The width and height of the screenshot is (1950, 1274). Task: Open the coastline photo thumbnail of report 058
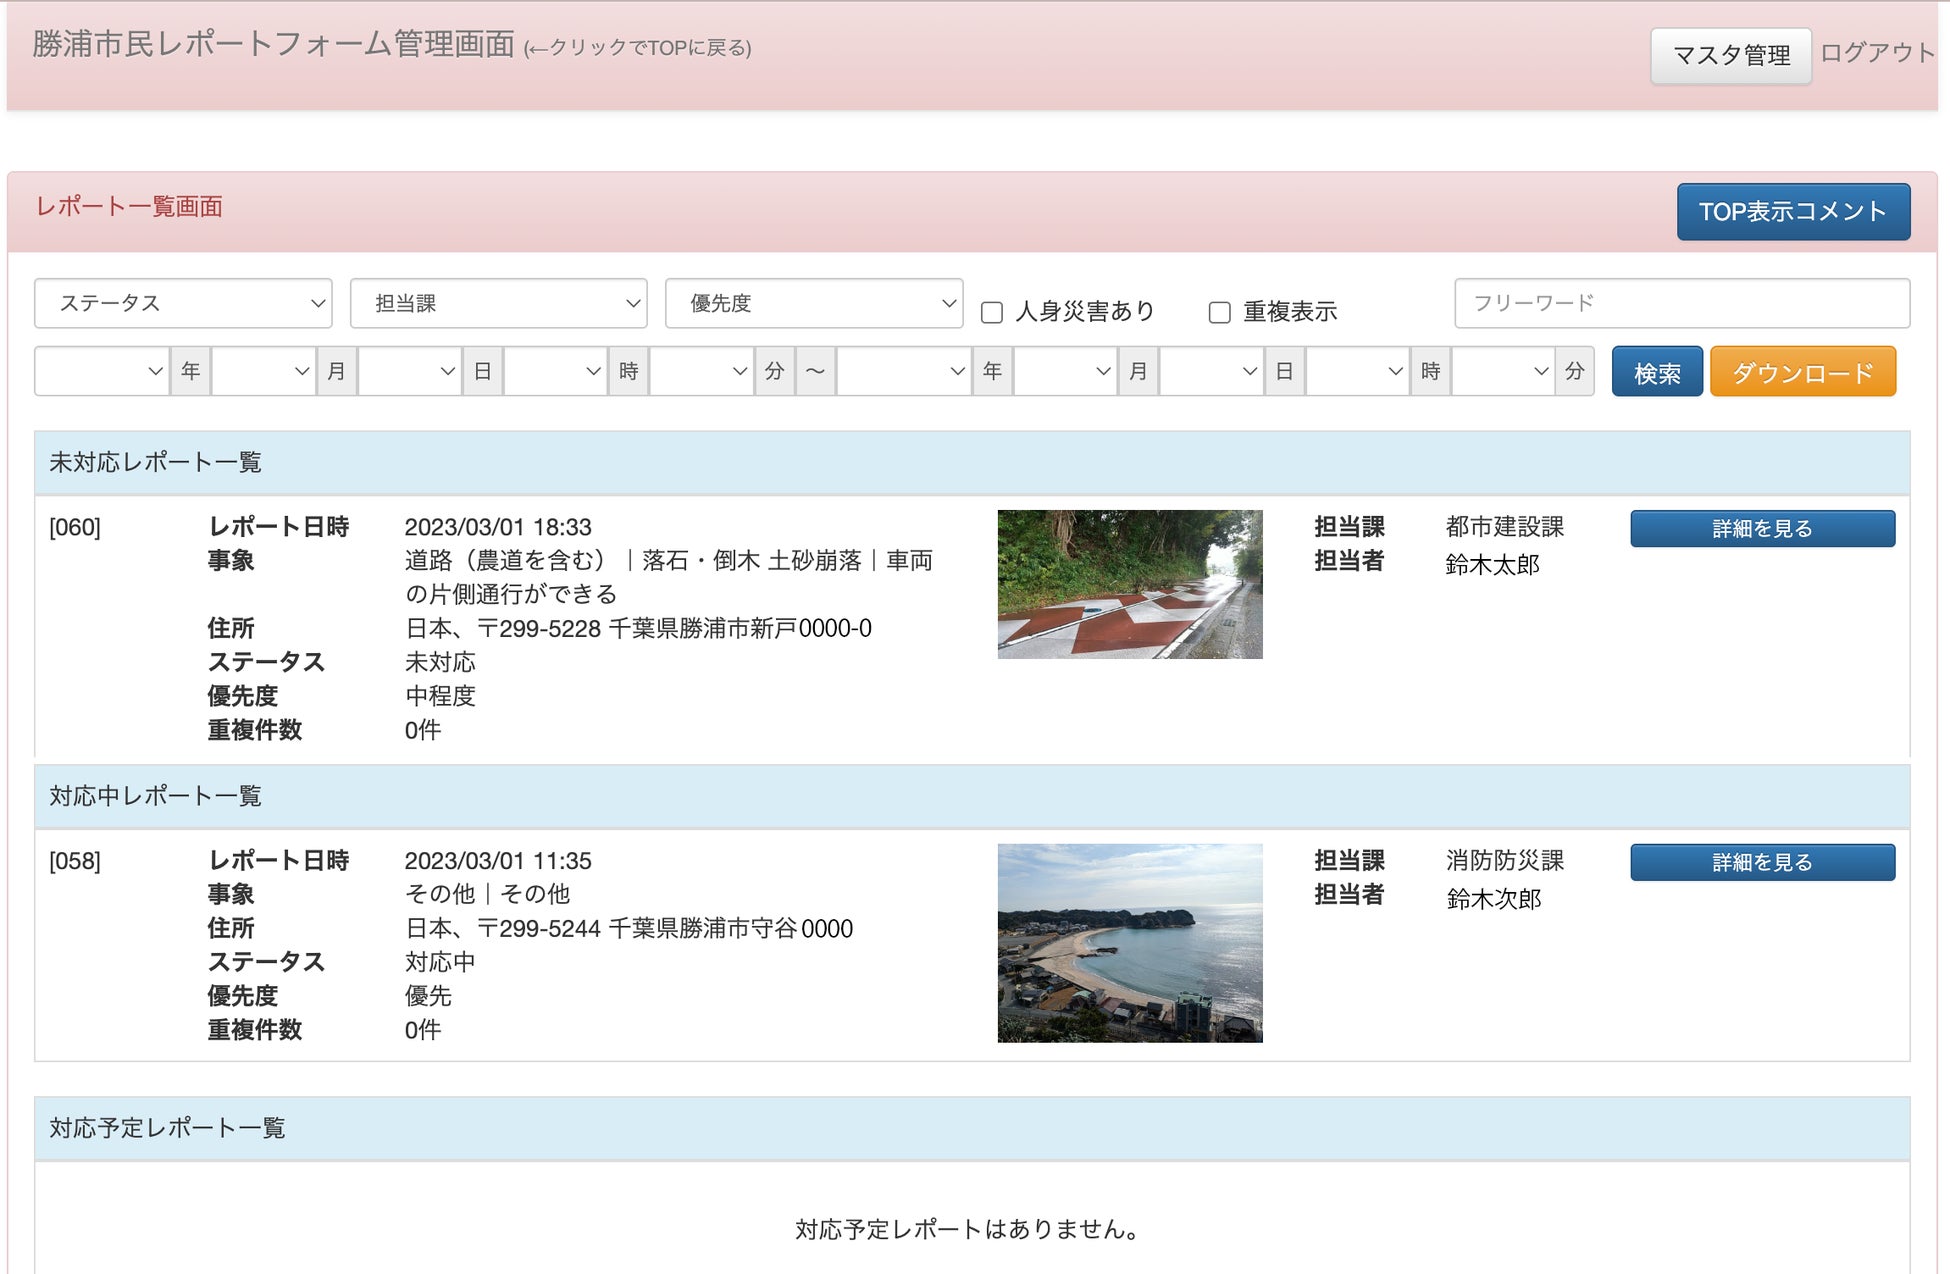pos(1129,942)
